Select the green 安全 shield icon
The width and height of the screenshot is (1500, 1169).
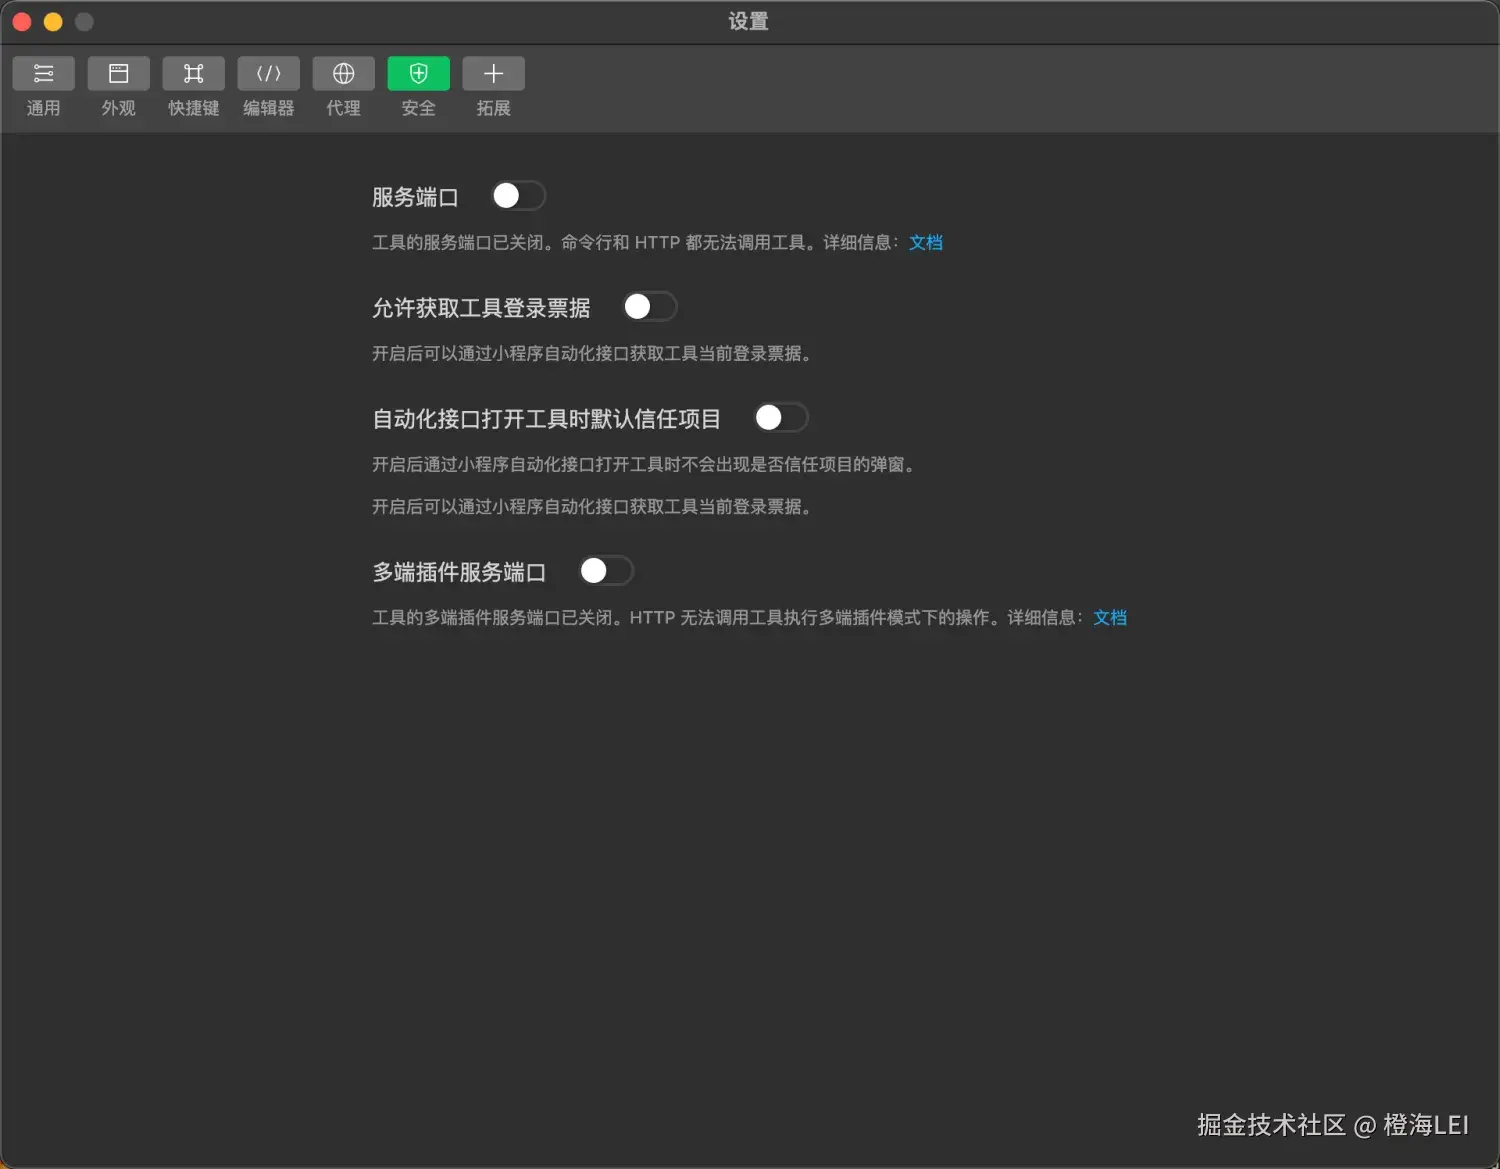coord(418,74)
